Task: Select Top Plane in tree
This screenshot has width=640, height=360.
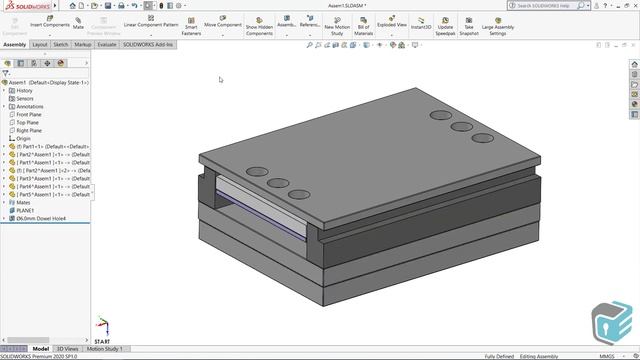Action: [x=24, y=122]
